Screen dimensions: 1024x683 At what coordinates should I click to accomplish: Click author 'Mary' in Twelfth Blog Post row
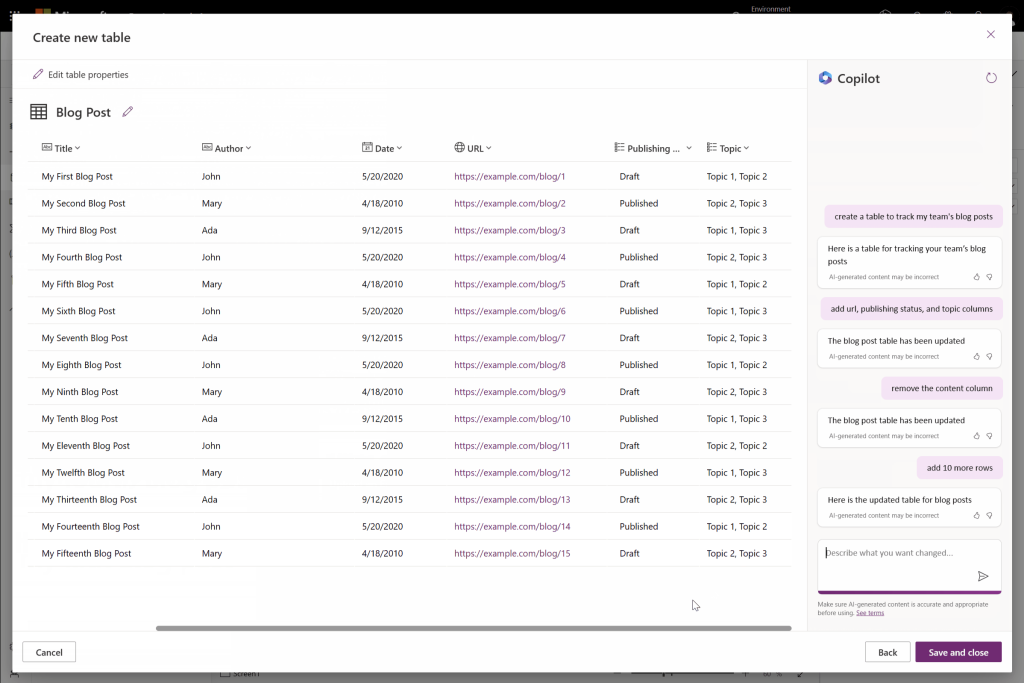212,473
